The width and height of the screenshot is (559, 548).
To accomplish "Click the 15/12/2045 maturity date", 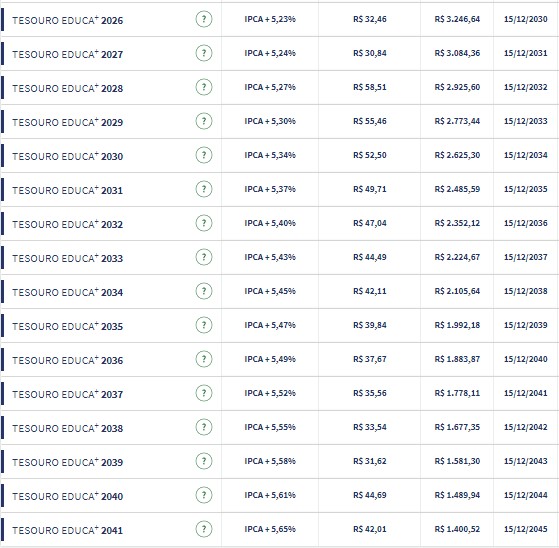I will click(525, 529).
